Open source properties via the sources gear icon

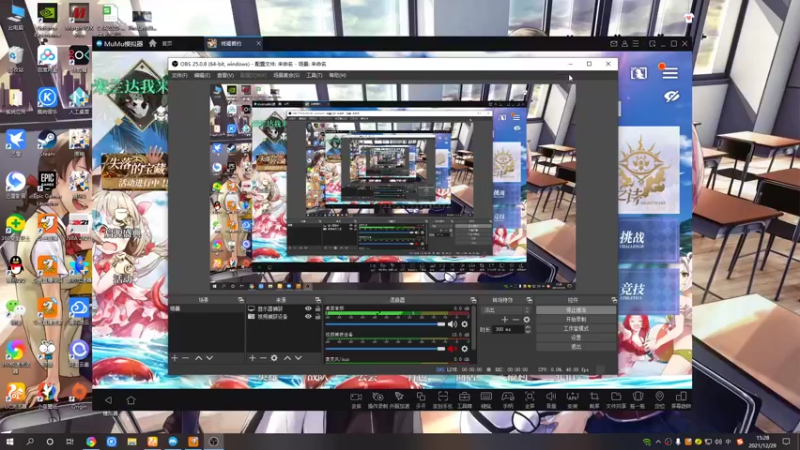click(274, 358)
